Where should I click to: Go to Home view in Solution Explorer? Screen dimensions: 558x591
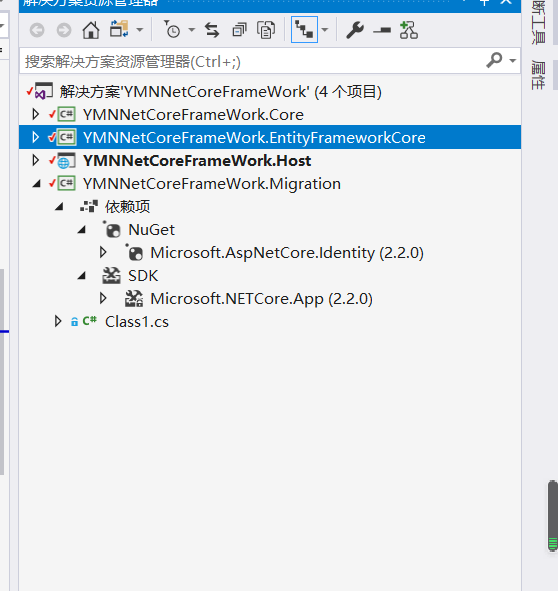click(91, 30)
